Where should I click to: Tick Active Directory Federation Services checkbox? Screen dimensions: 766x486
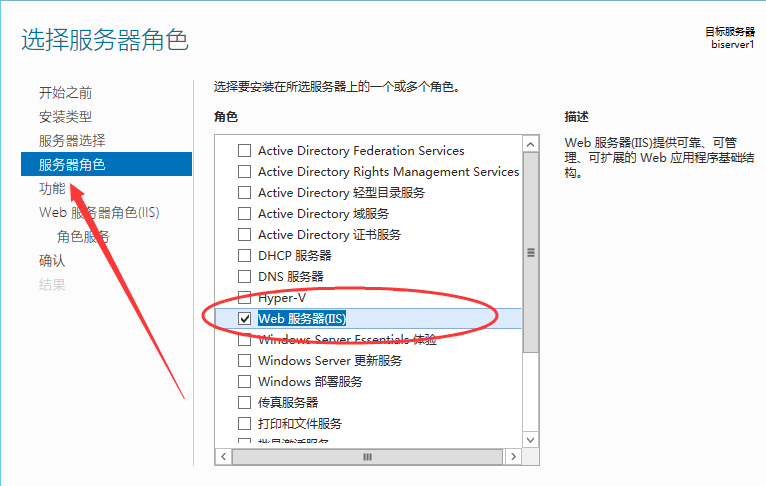coord(244,150)
